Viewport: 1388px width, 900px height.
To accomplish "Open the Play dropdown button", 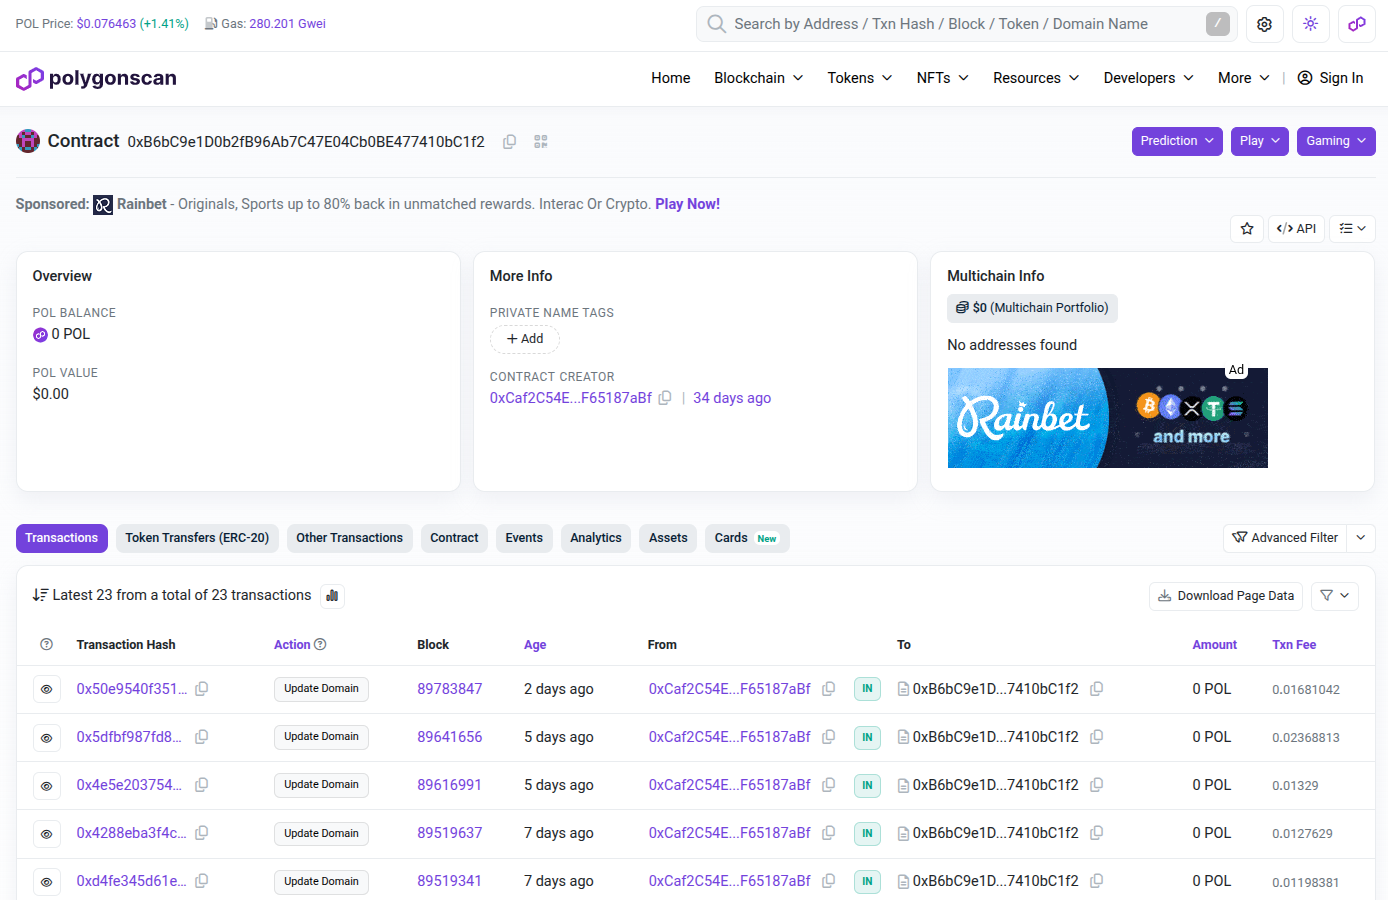I will pos(1260,141).
